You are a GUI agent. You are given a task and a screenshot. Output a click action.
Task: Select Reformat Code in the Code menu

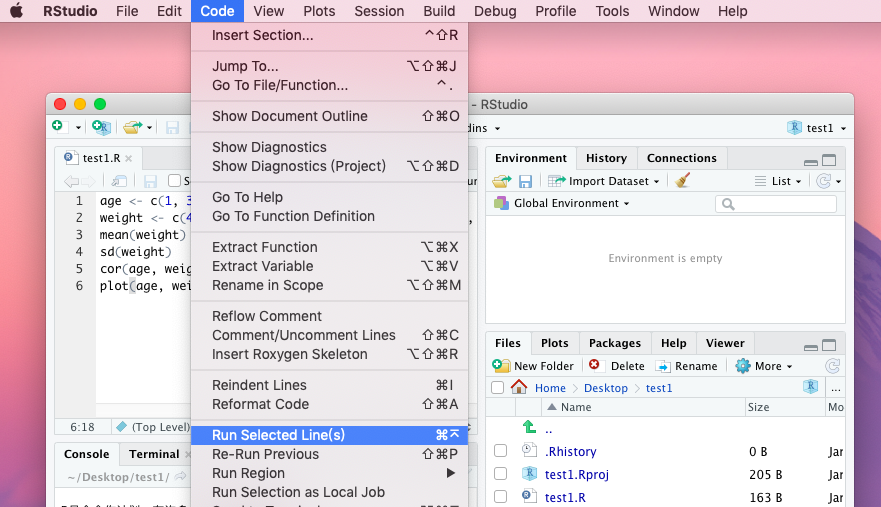pyautogui.click(x=330, y=404)
